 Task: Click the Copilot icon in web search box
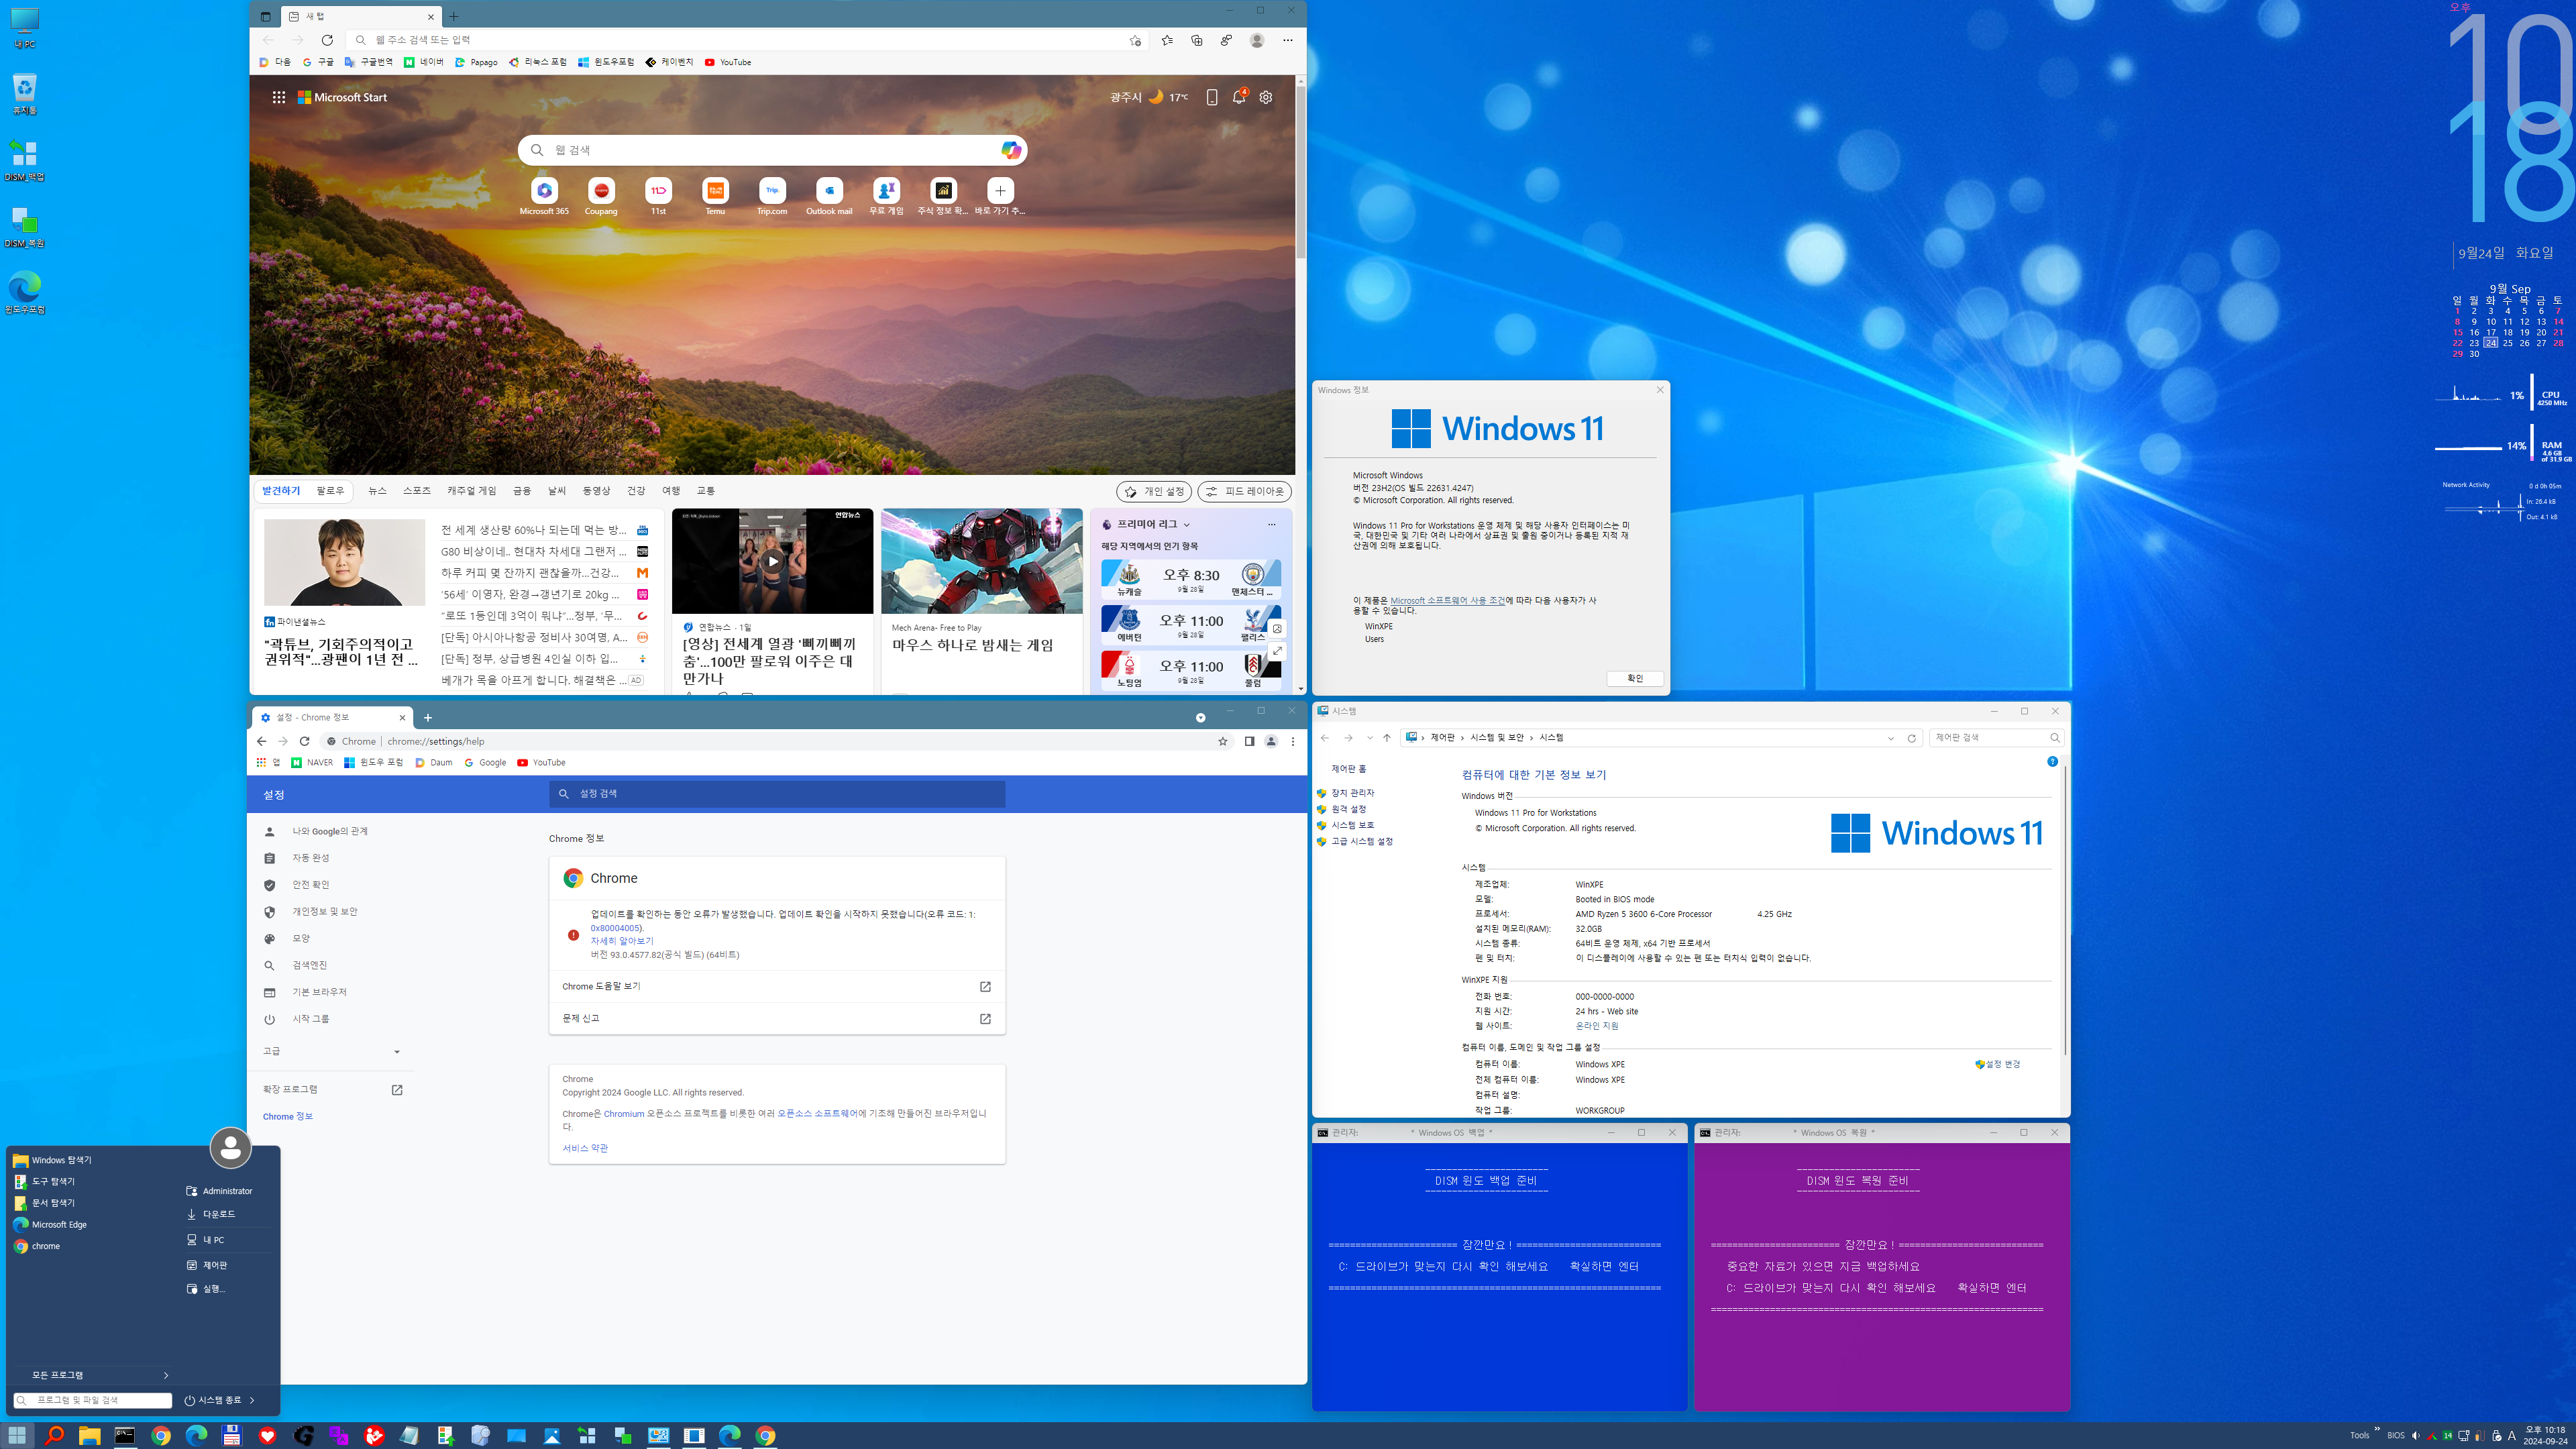(x=1010, y=150)
